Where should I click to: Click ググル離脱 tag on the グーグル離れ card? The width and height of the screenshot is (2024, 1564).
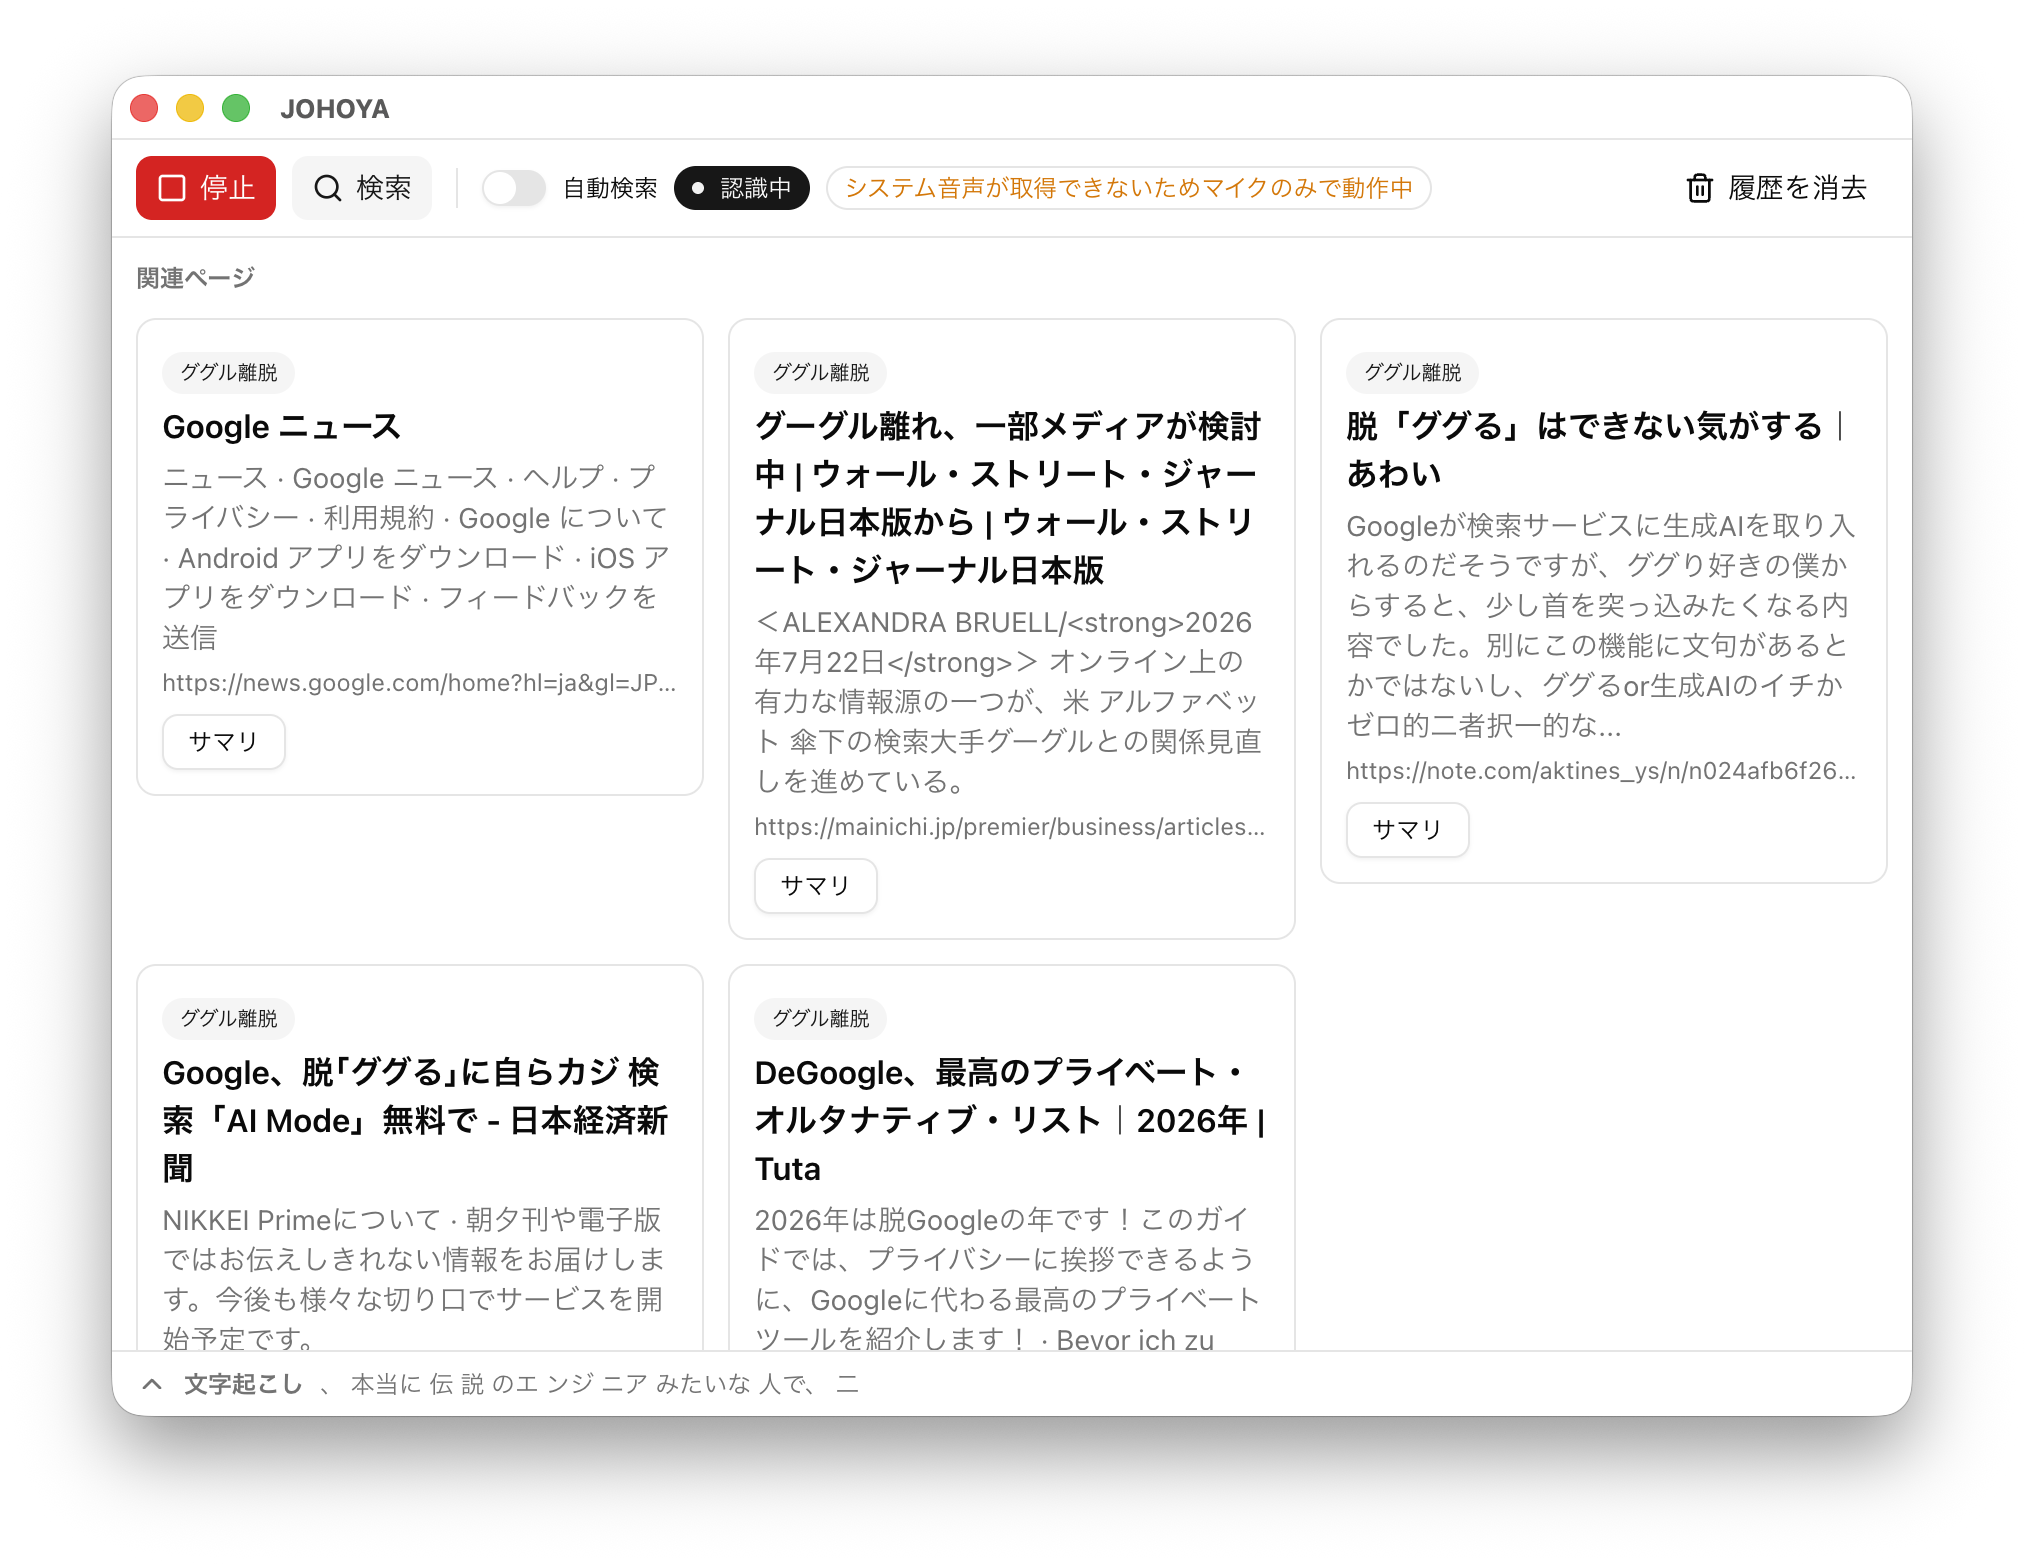(x=821, y=373)
